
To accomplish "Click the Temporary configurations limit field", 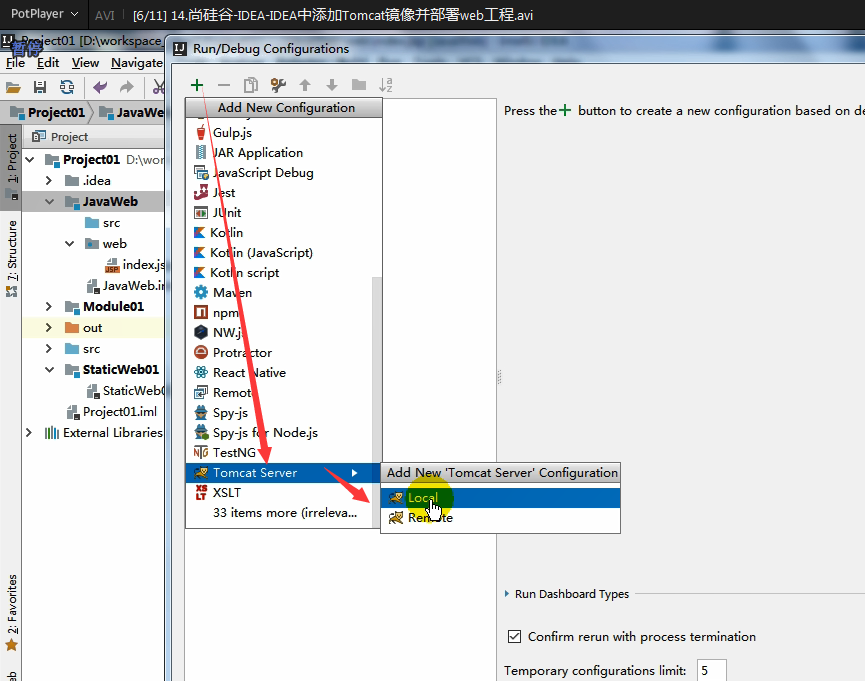I will [711, 671].
